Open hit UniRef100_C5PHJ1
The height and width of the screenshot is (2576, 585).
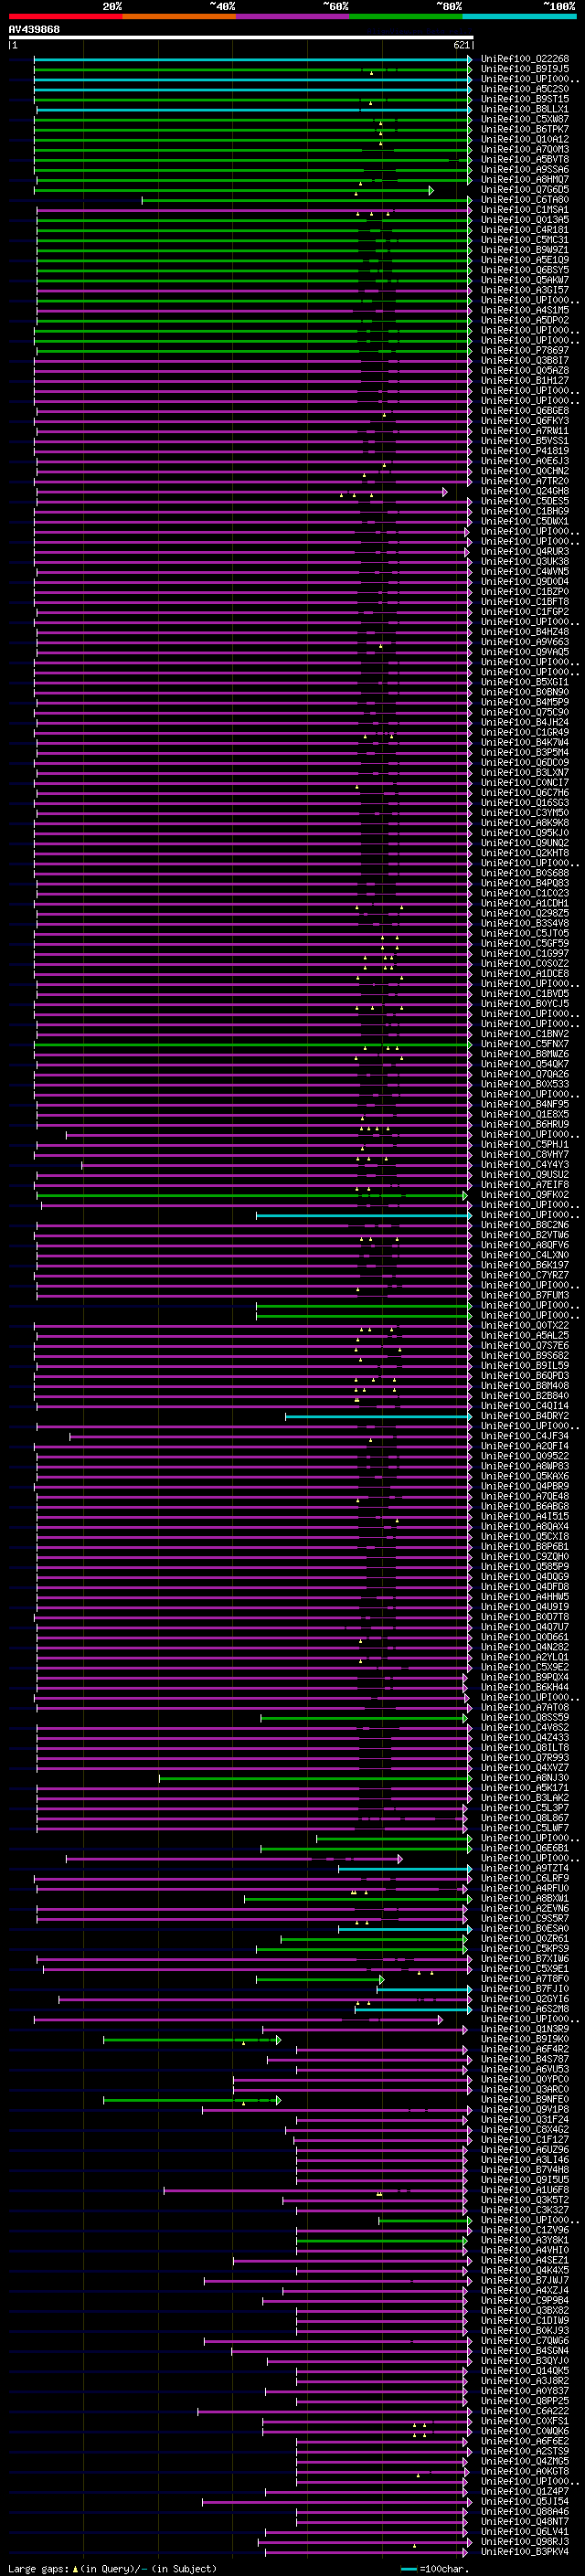[524, 1144]
